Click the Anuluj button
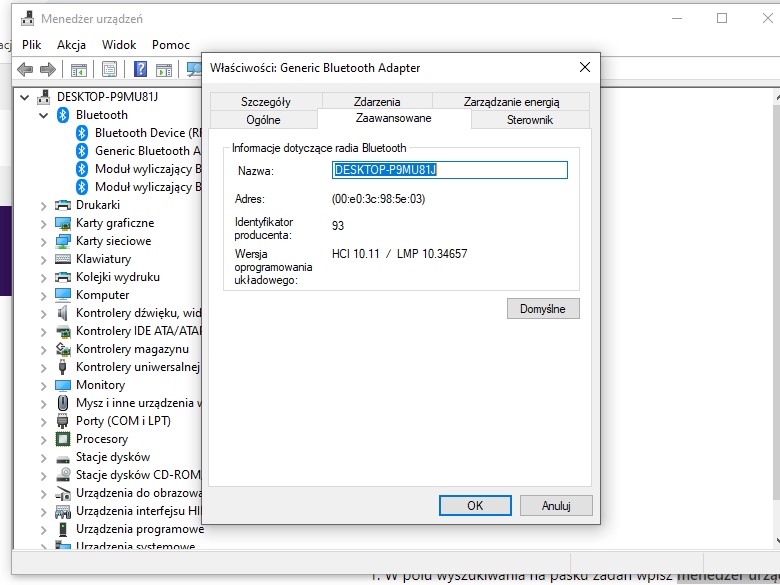 tap(556, 505)
